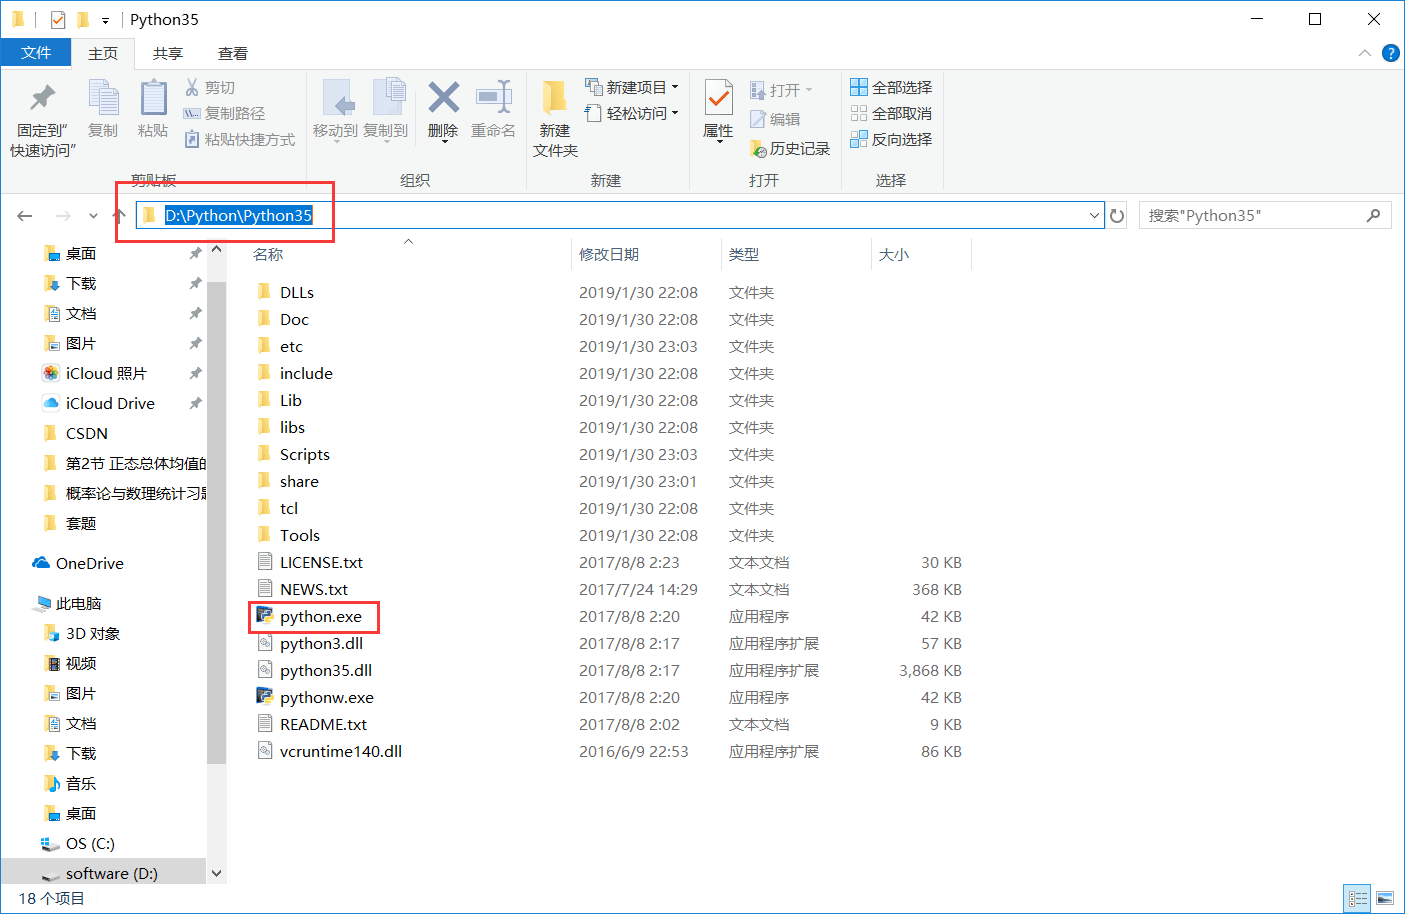Click the navigation pane scroll up arrow
This screenshot has width=1405, height=914.
pyautogui.click(x=216, y=250)
